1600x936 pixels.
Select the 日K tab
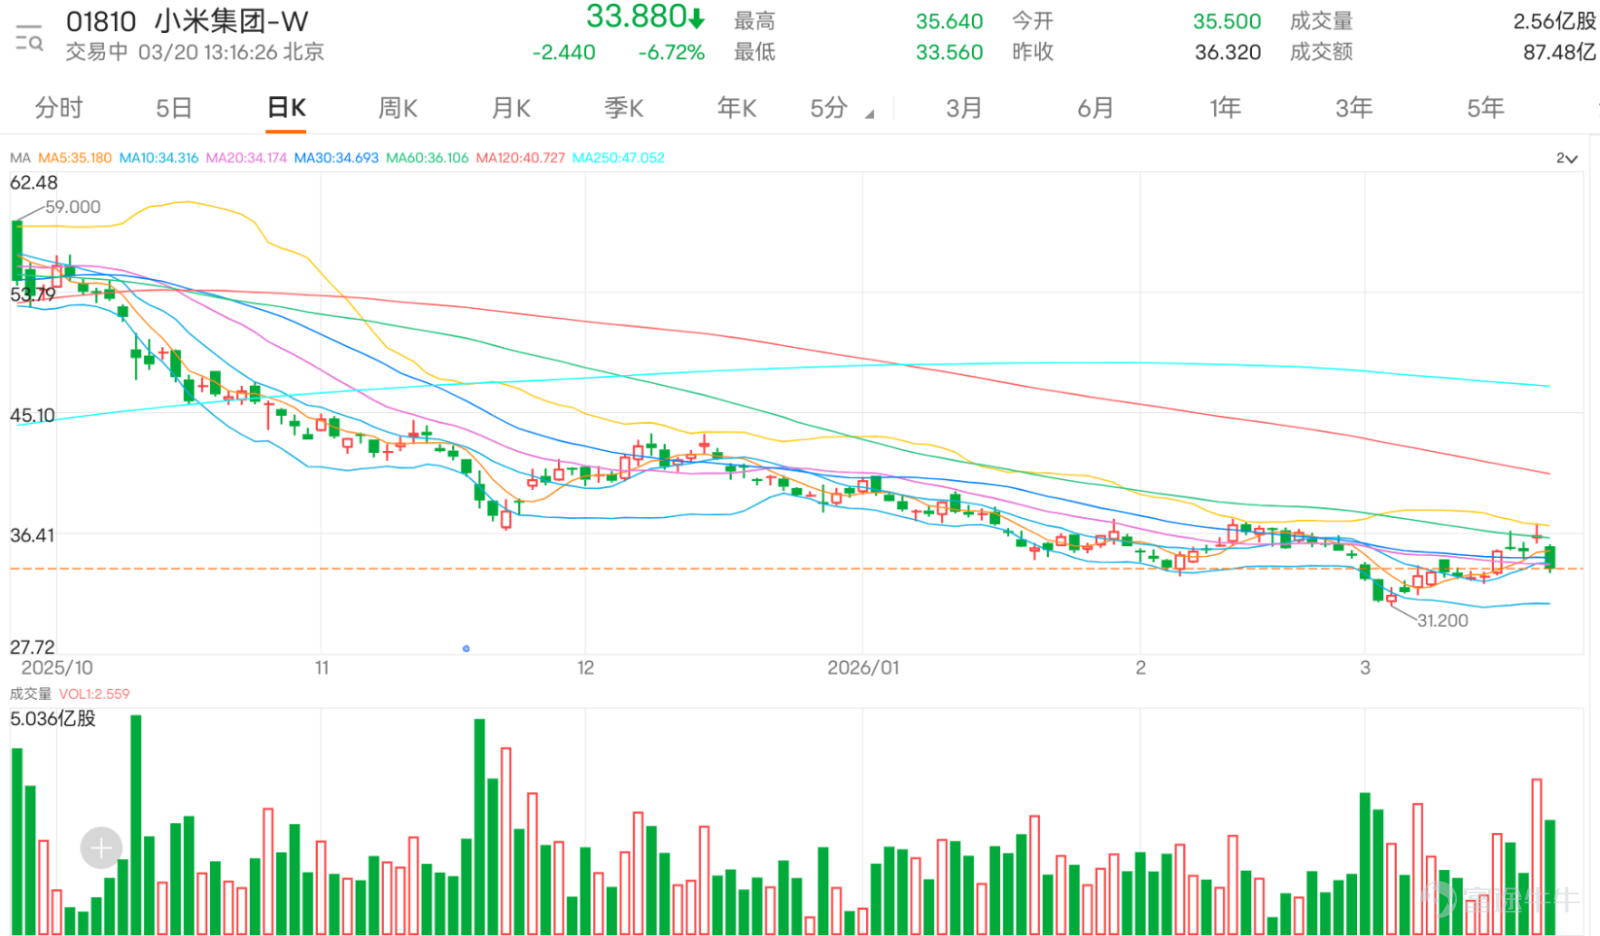(x=286, y=108)
